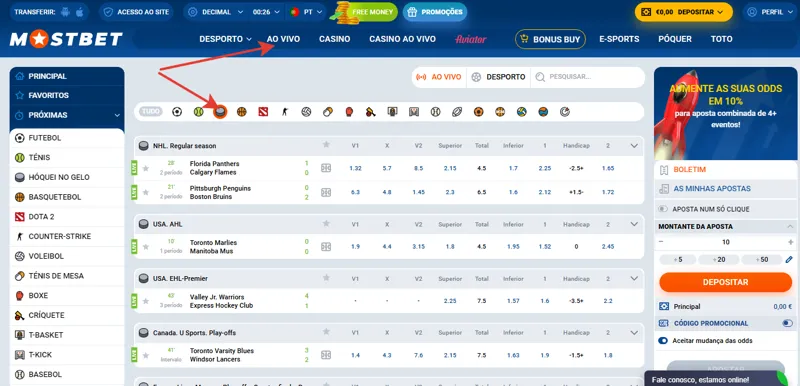Open Hóquei no Gelo in the sidebar
Image resolution: width=800 pixels, height=386 pixels.
[x=67, y=177]
